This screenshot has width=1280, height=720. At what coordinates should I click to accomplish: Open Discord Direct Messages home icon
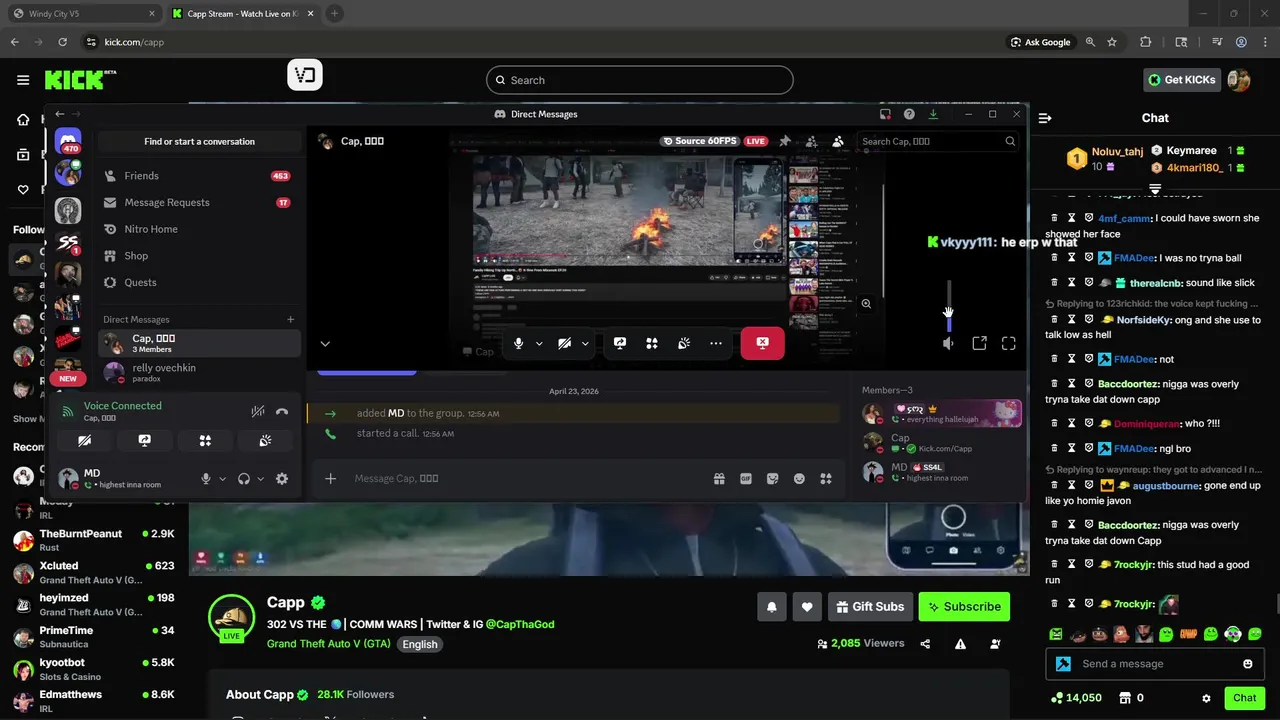(68, 141)
